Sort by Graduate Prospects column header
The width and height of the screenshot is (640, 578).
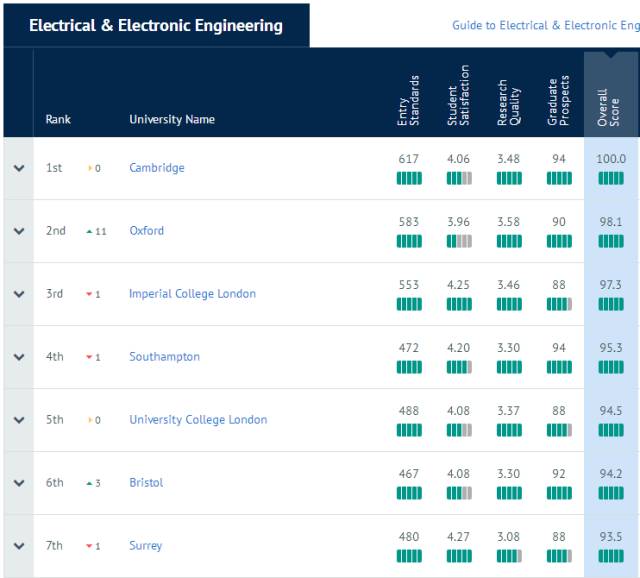[558, 101]
